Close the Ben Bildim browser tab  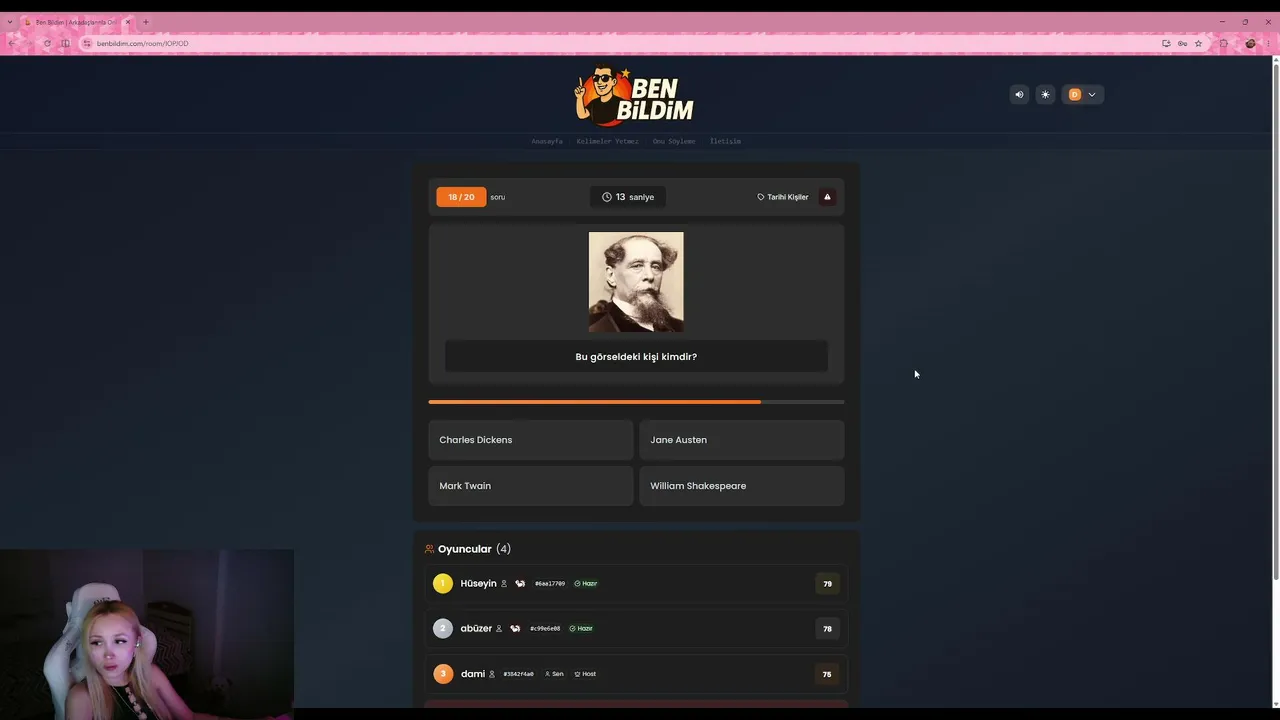[x=128, y=22]
